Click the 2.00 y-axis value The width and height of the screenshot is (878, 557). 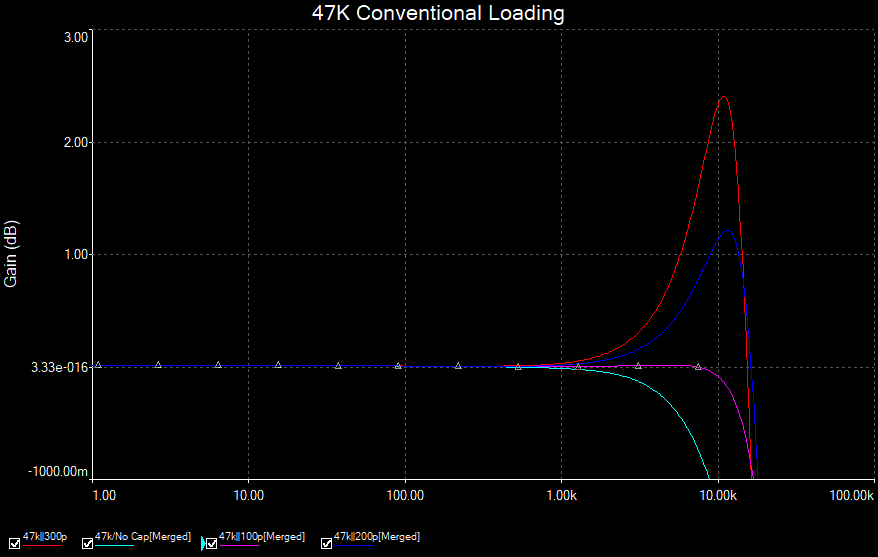coord(76,143)
